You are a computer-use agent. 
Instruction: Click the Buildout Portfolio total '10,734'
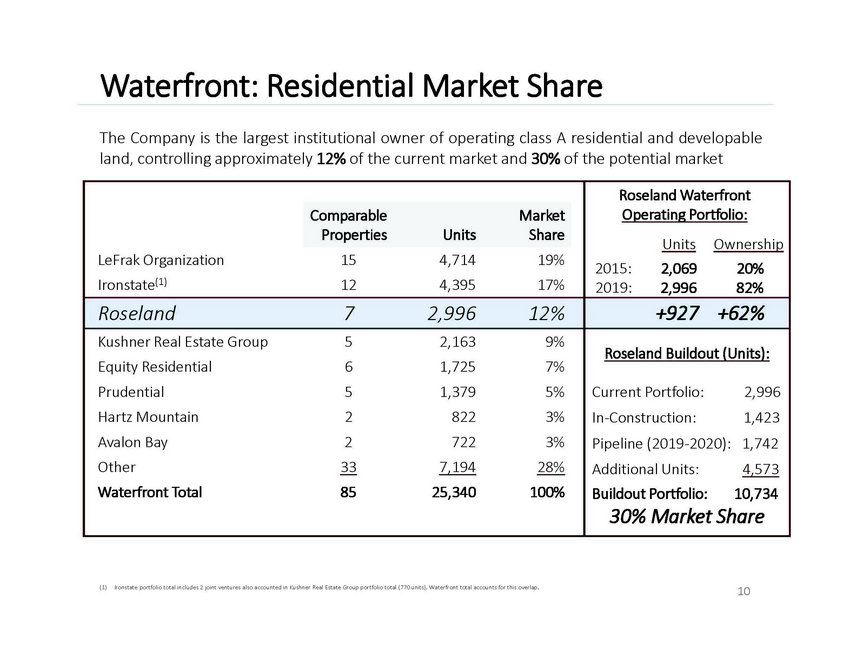[x=756, y=494]
